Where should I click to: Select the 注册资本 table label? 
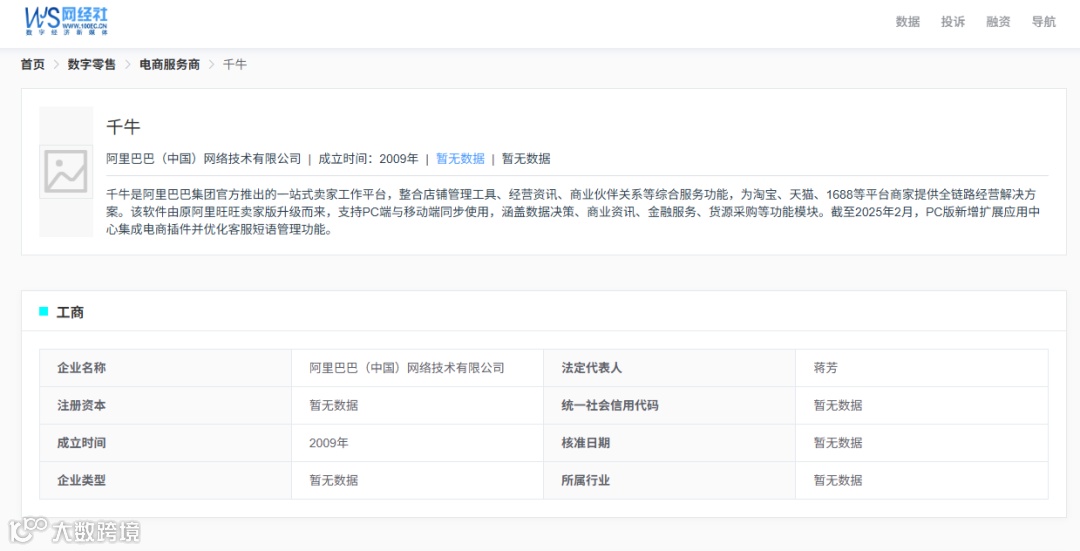point(81,405)
